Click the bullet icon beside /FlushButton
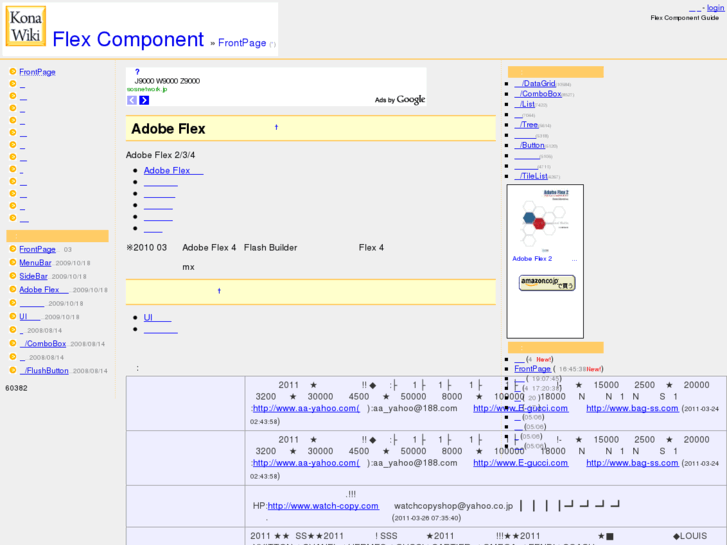 click(13, 370)
